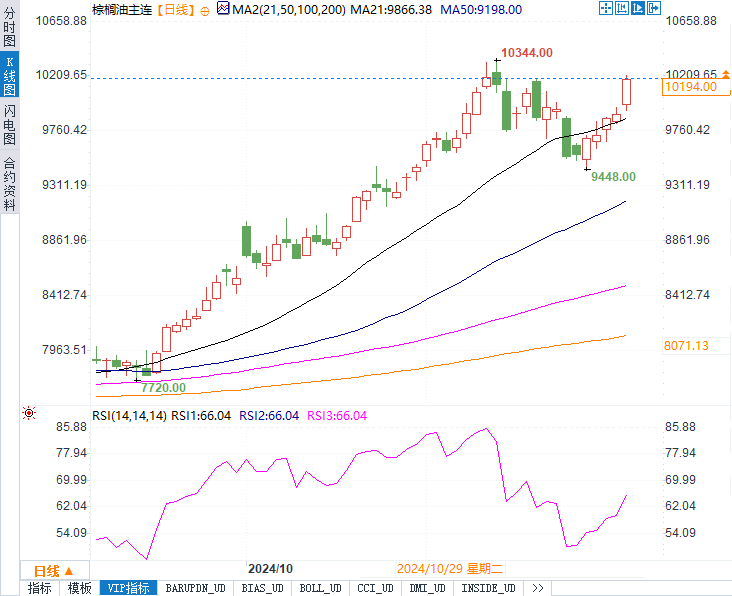Toggle the highlighted auto-scale axis icon
732x596 pixels.
[638, 8]
